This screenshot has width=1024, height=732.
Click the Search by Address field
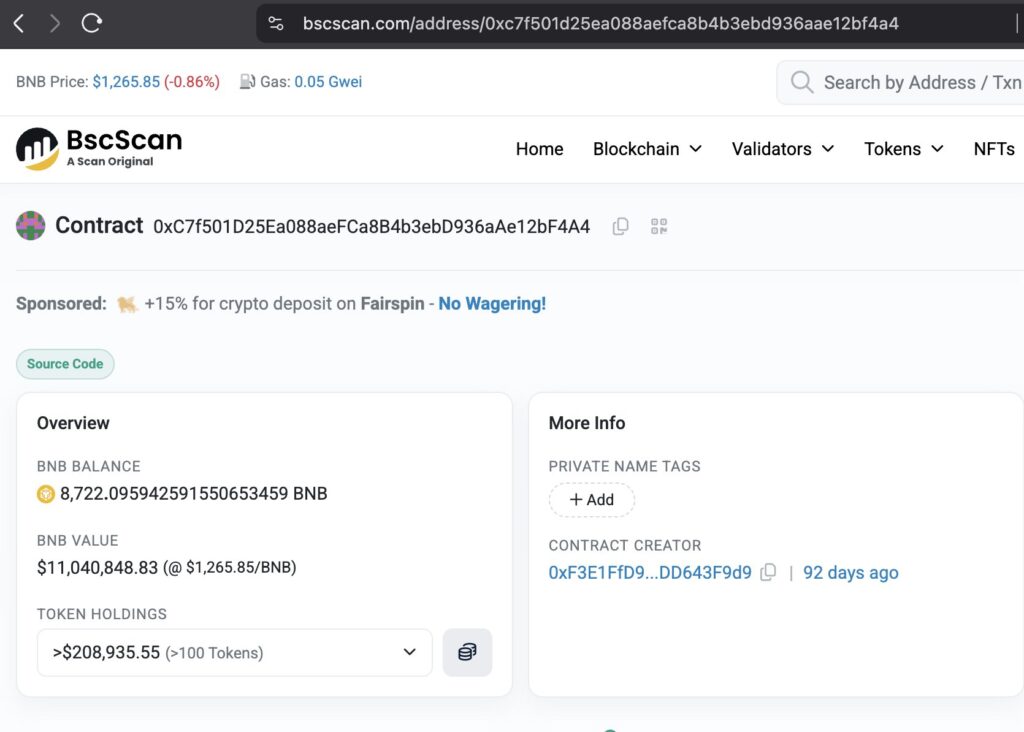(920, 83)
